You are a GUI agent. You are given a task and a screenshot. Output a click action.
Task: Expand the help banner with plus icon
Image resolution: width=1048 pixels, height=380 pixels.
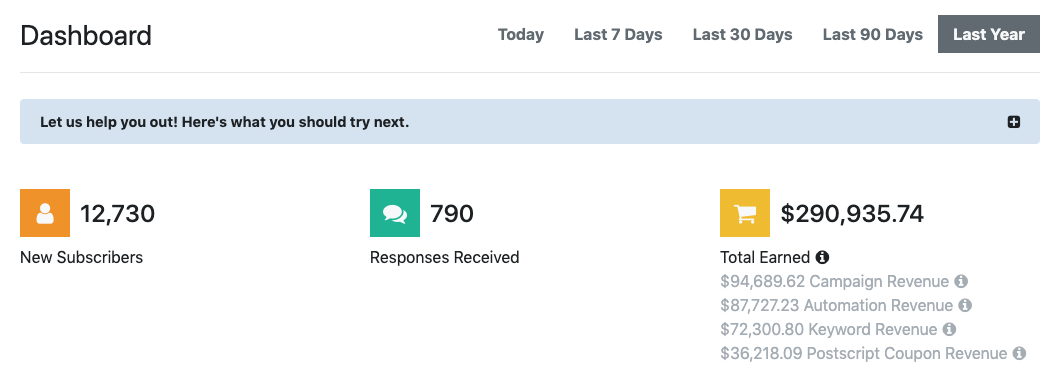pos(1014,122)
